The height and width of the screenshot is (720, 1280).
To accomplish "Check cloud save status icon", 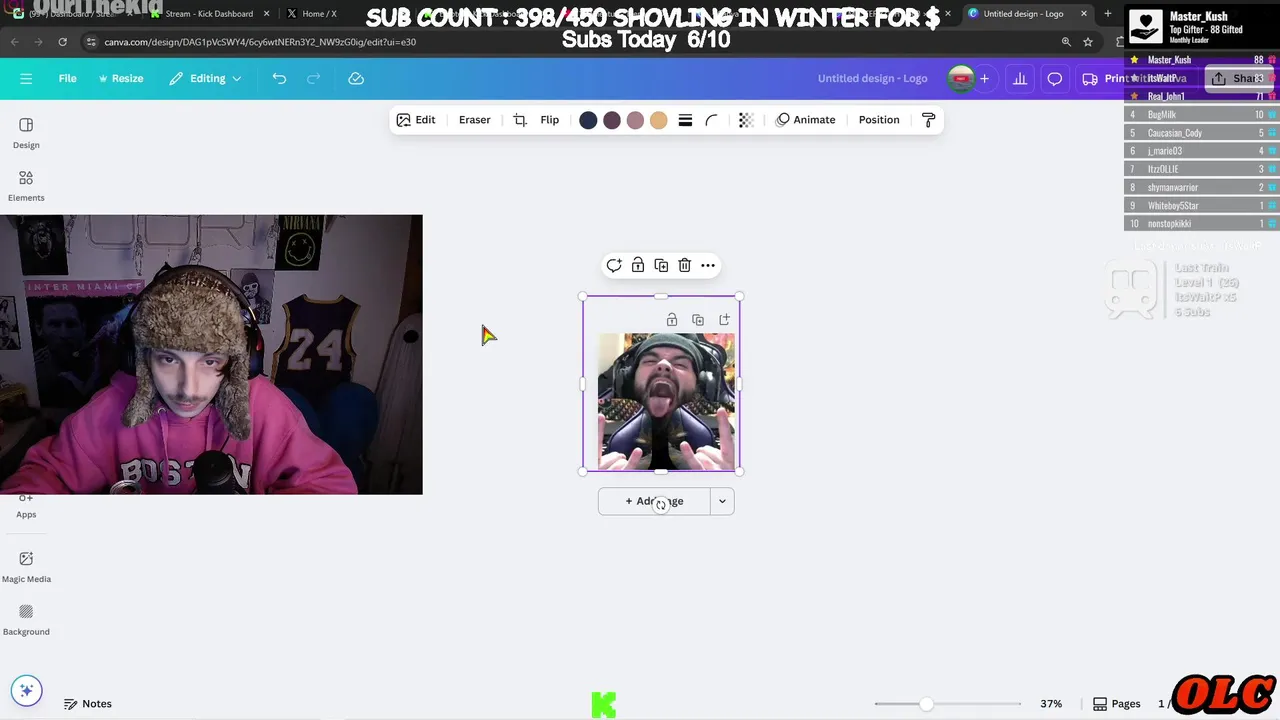I will coord(356,78).
